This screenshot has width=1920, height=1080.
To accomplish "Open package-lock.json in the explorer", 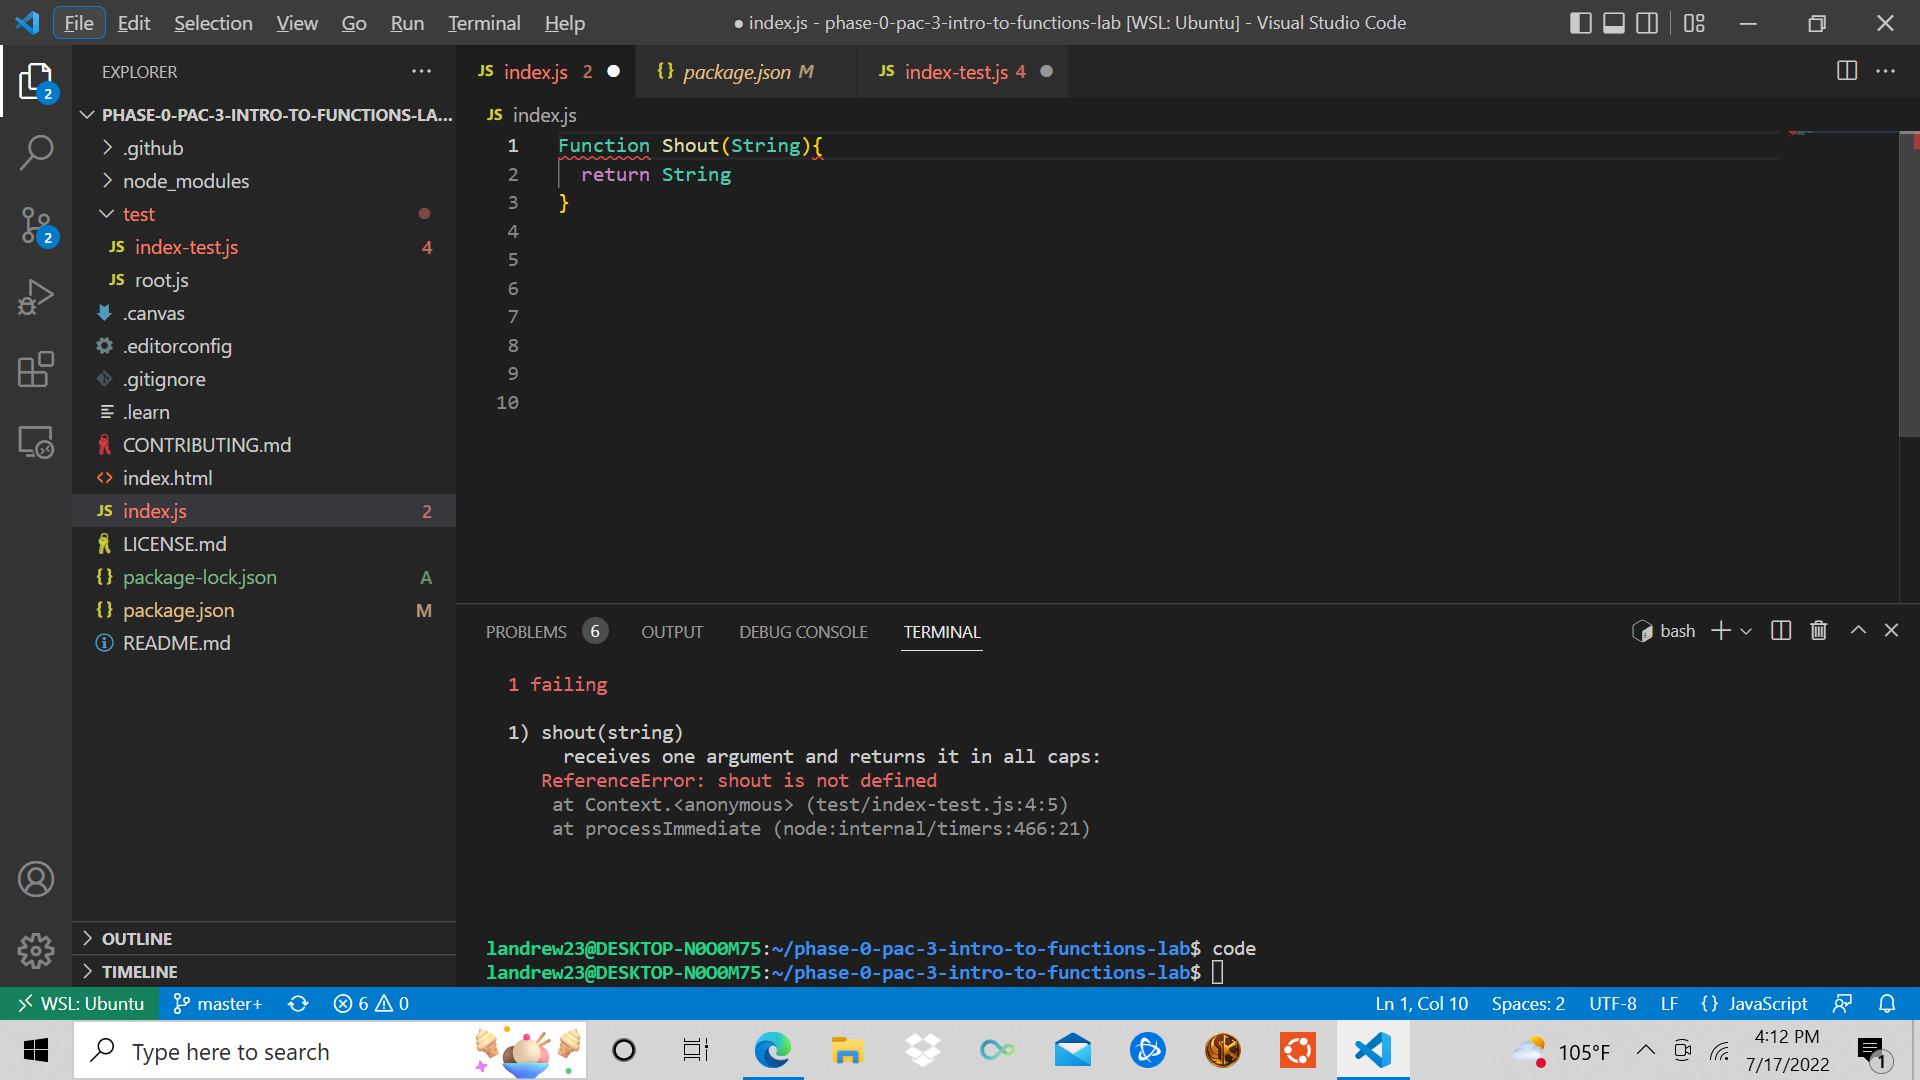I will click(x=264, y=577).
